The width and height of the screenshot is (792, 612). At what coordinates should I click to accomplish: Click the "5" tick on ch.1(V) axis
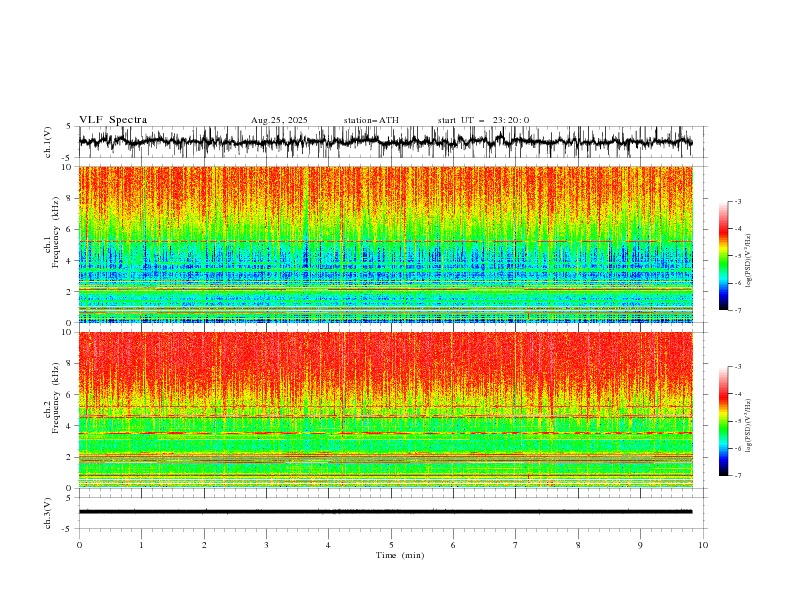click(x=69, y=127)
